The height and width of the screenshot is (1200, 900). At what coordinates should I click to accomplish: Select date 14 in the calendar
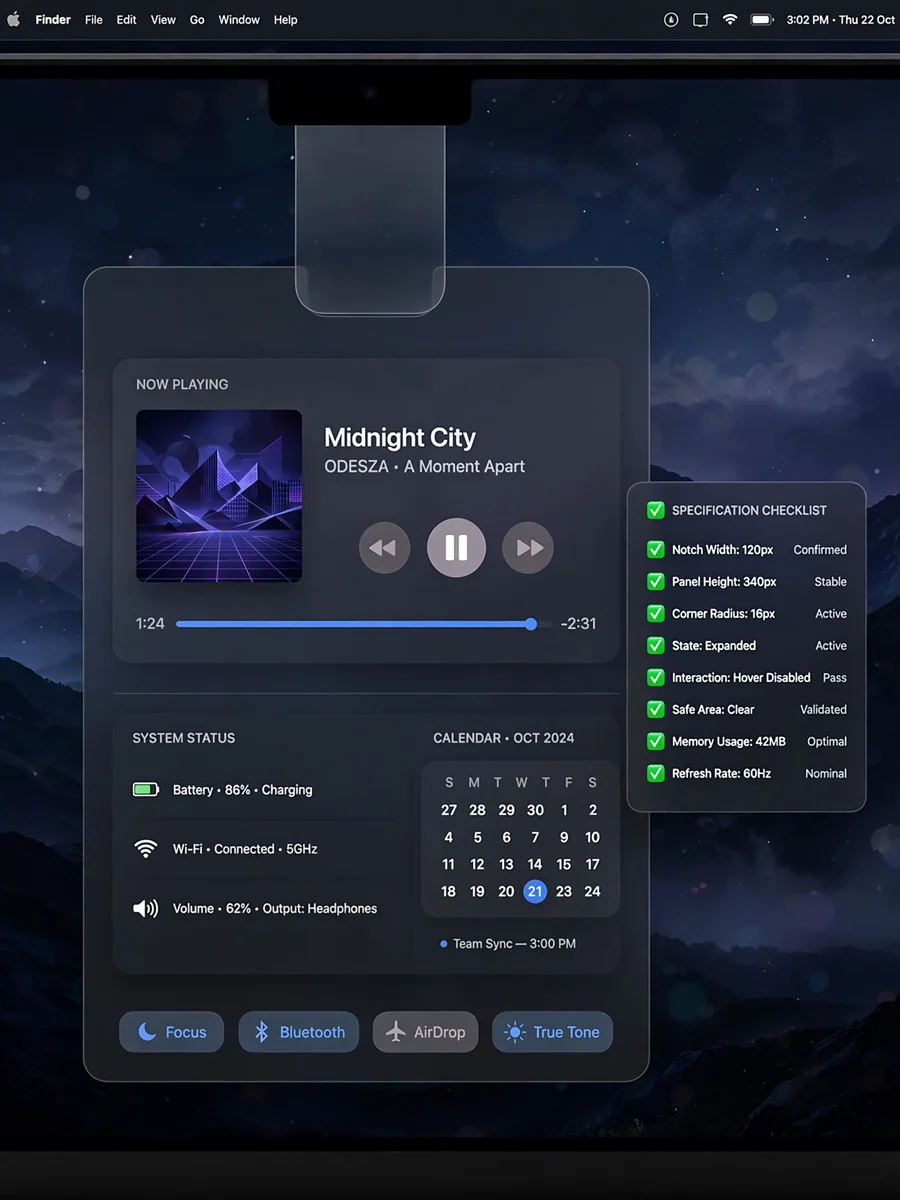535,864
